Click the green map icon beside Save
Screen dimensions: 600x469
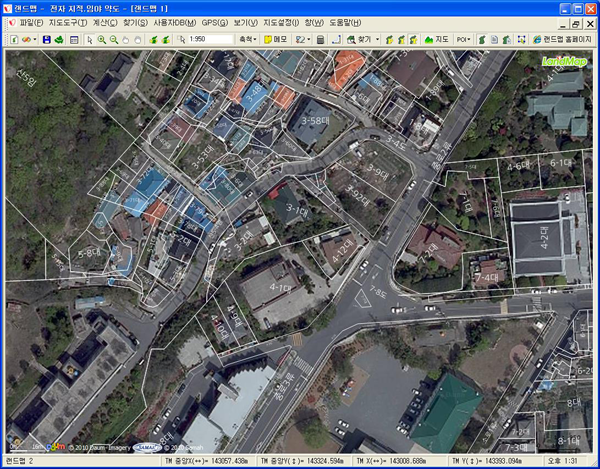59,39
